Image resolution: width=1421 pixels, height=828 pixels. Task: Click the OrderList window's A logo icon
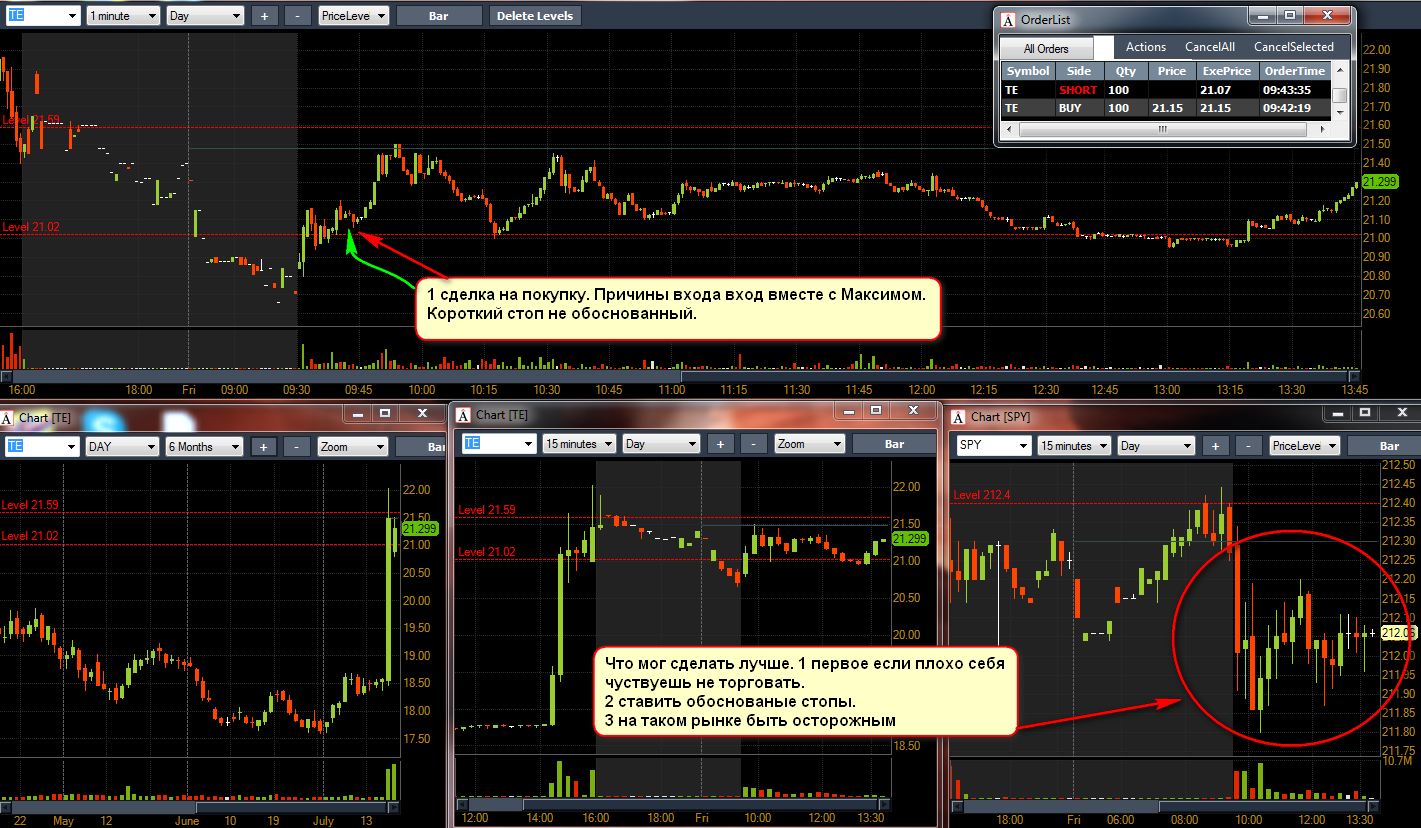tap(1007, 20)
